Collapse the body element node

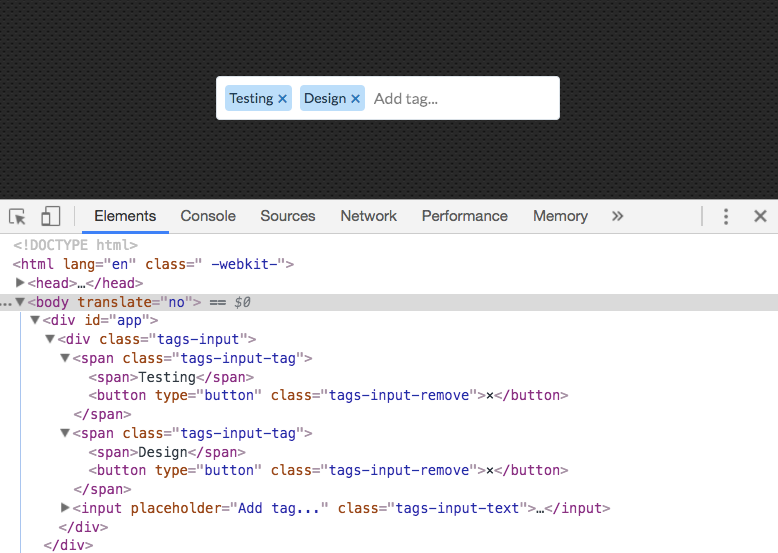click(x=20, y=302)
